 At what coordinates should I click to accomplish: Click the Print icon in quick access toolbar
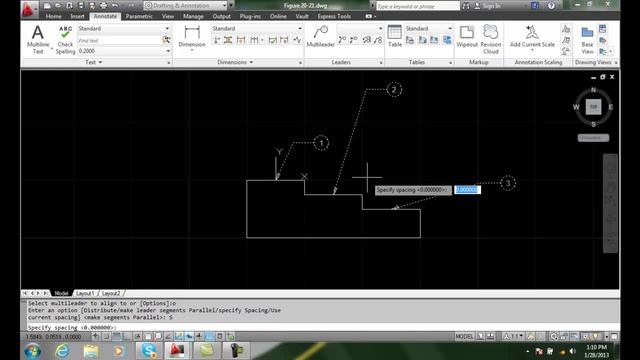tap(103, 6)
